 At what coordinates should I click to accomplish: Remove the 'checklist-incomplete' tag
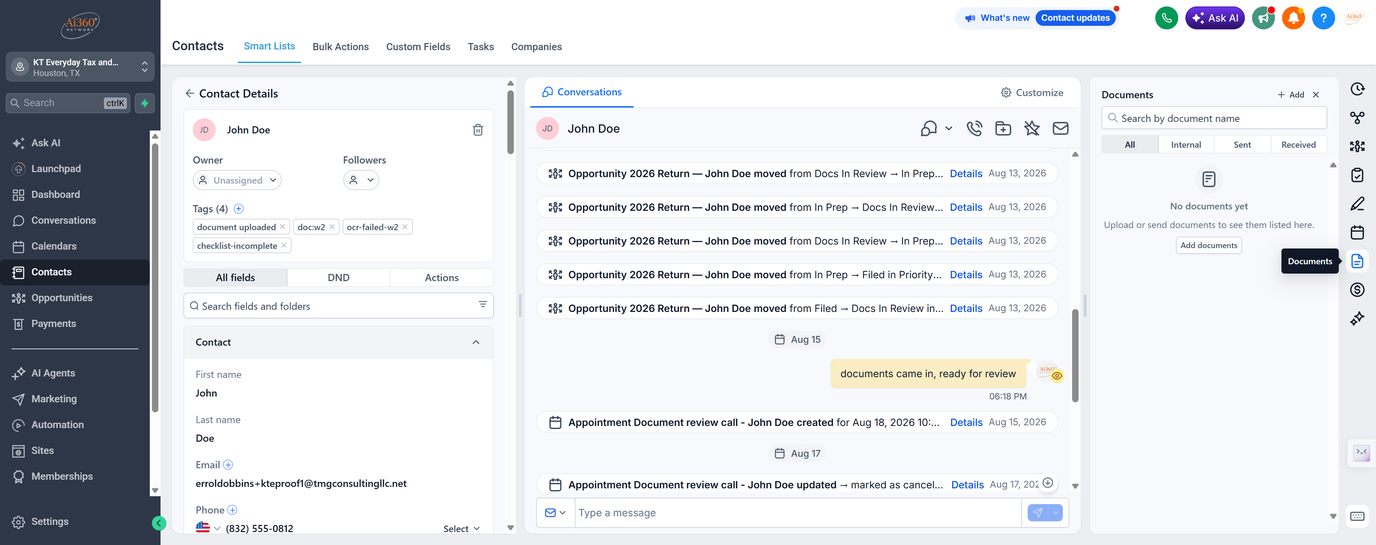tap(284, 245)
